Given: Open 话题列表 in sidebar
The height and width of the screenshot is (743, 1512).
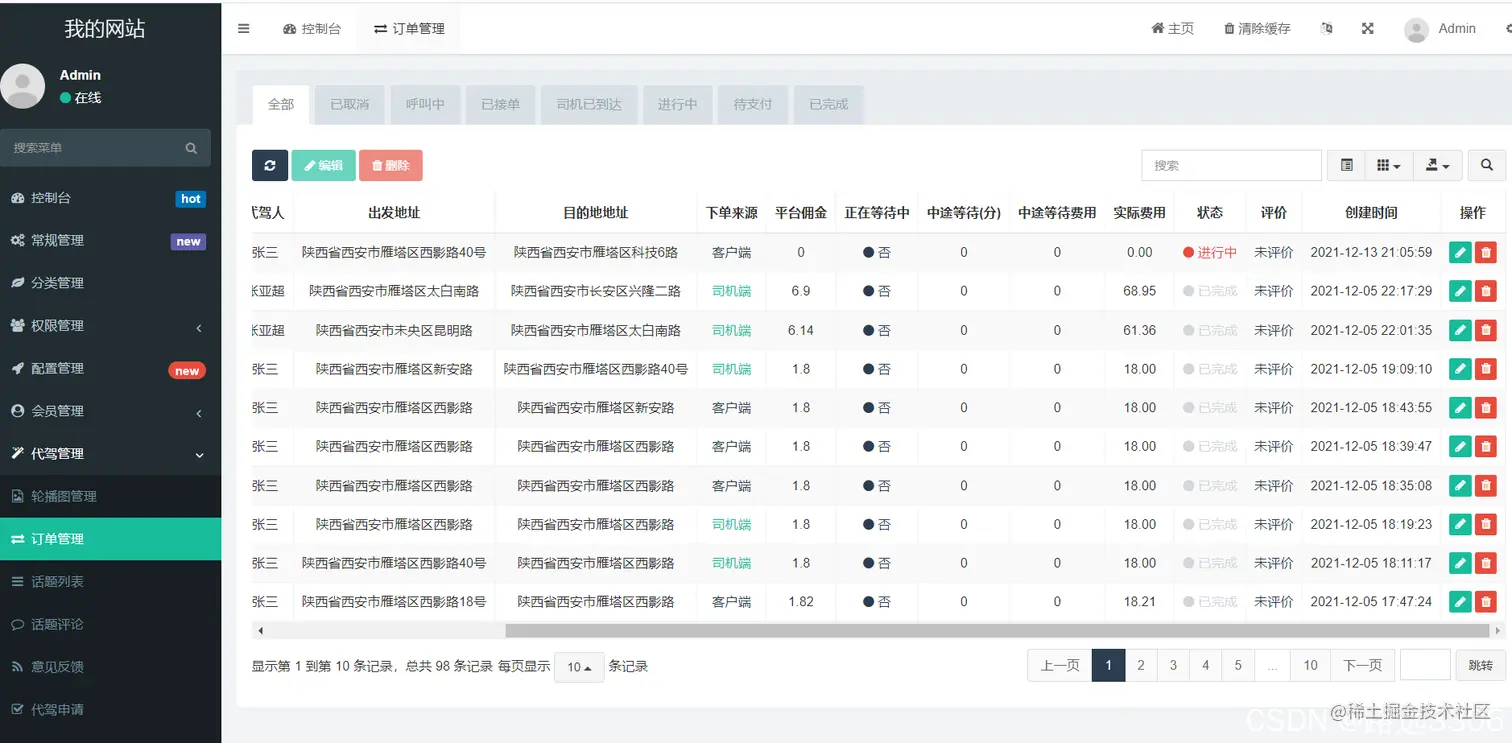Looking at the screenshot, I should coord(110,582).
